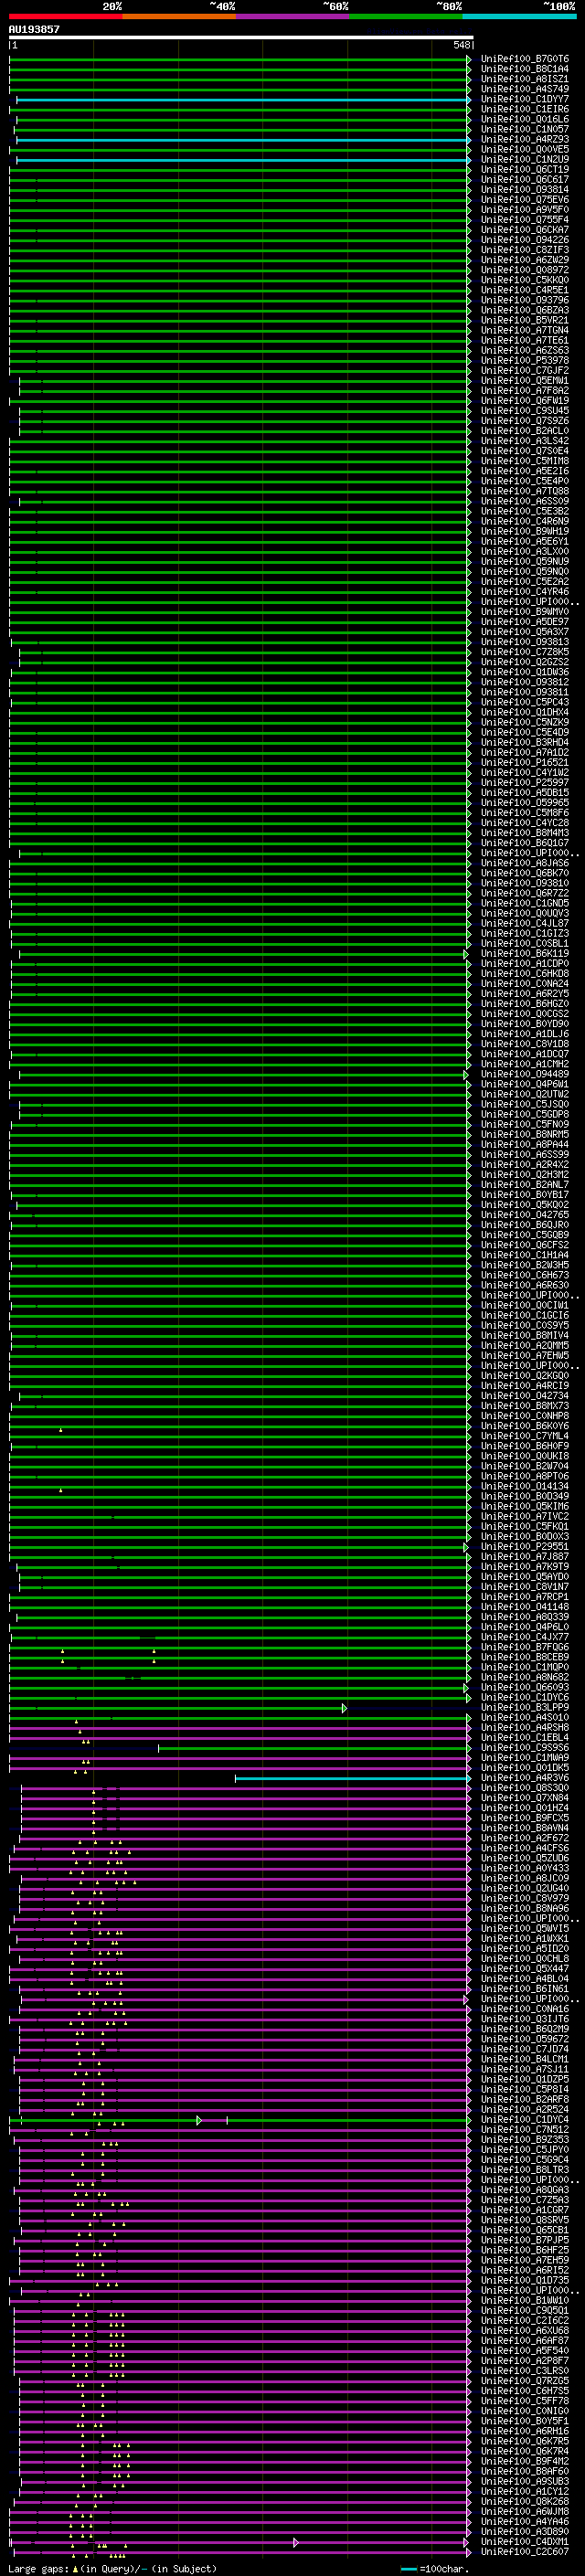Select label UniRef100_A0Y433
The image size is (585, 2576).
[x=524, y=1868]
